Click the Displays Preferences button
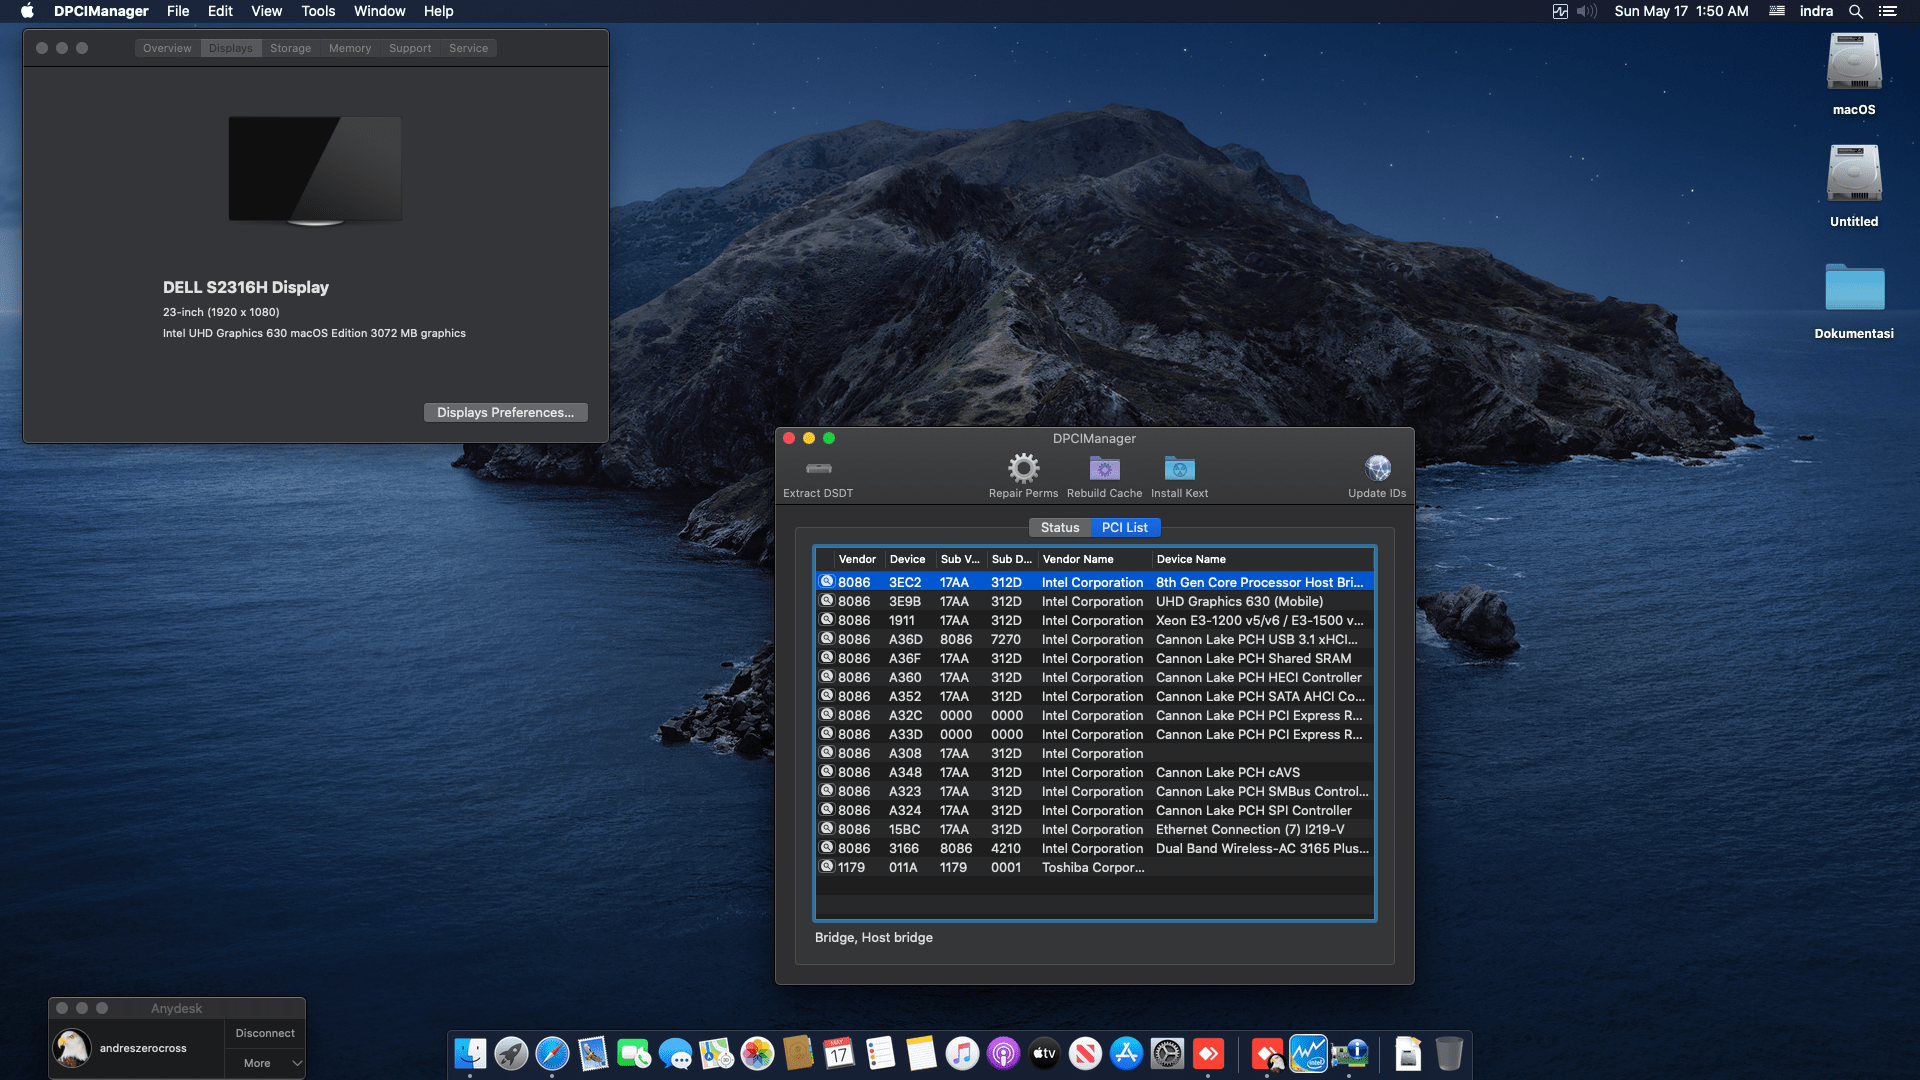The width and height of the screenshot is (1920, 1080). click(x=505, y=412)
